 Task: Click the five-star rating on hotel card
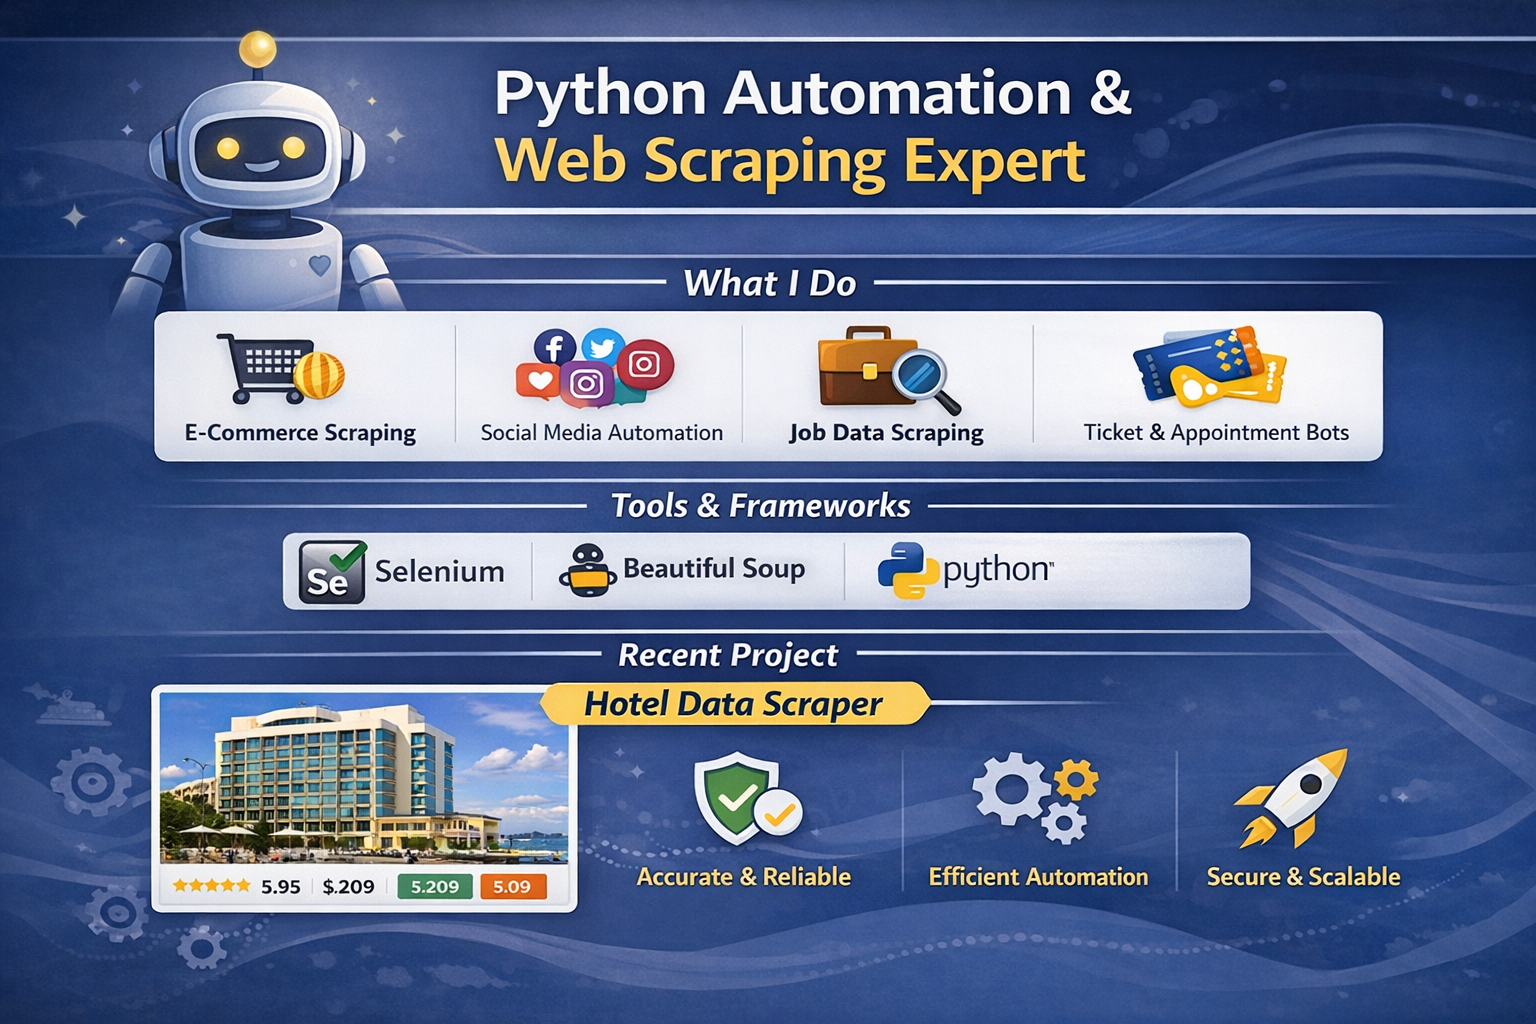tap(211, 886)
